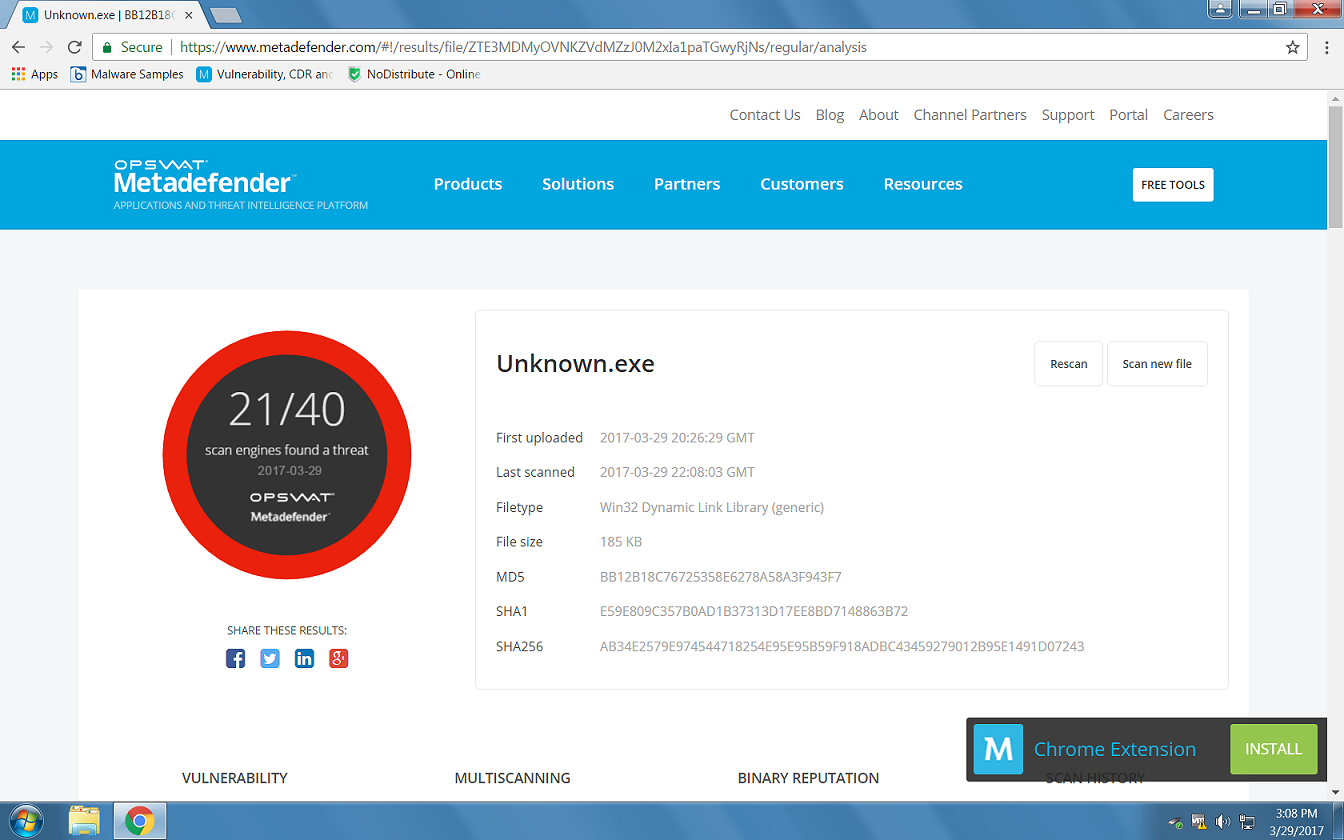
Task: Click the Metadefender M extension icon
Action: [x=998, y=749]
